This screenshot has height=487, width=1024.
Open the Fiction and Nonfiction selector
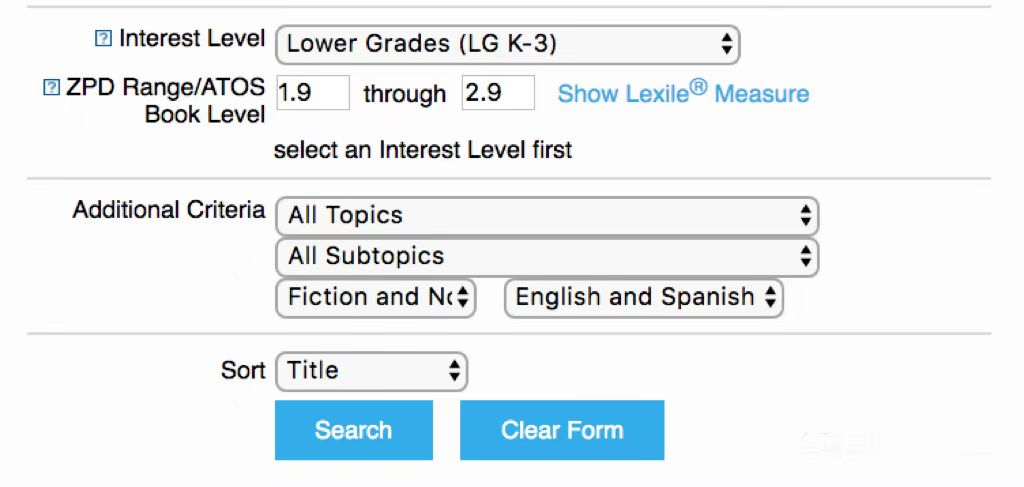375,298
